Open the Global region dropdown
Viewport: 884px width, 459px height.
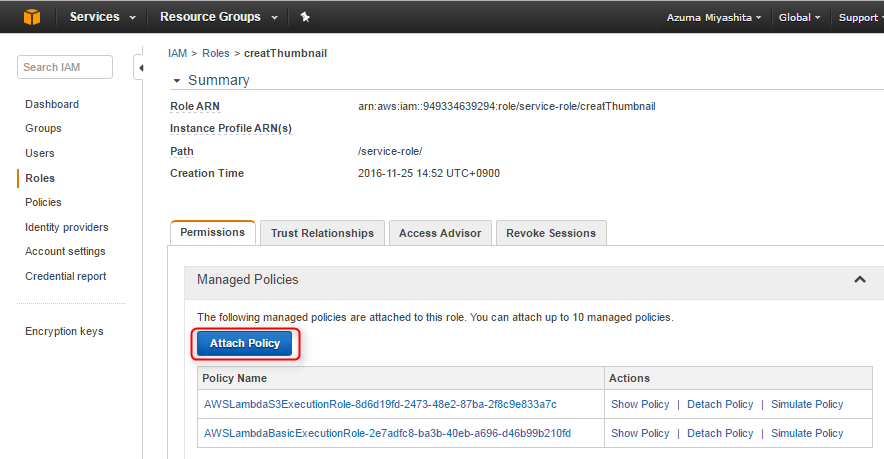tap(799, 17)
